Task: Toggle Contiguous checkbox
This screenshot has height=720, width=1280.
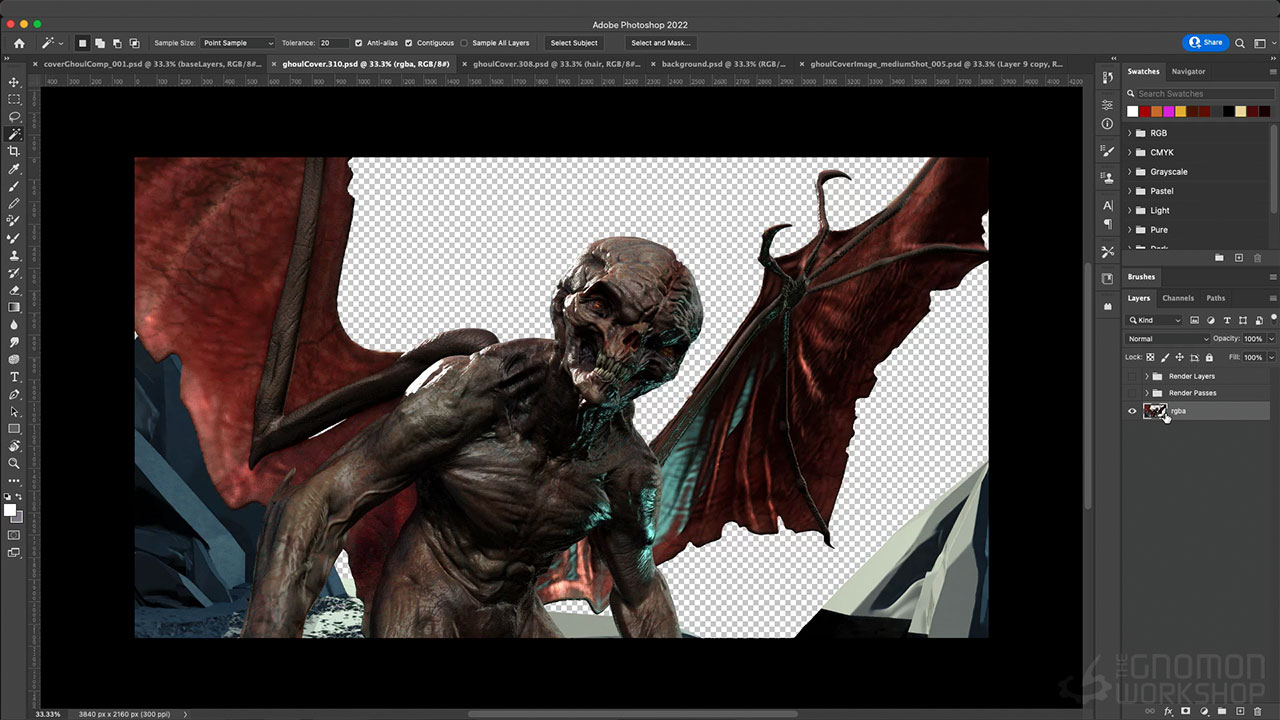Action: coord(408,43)
